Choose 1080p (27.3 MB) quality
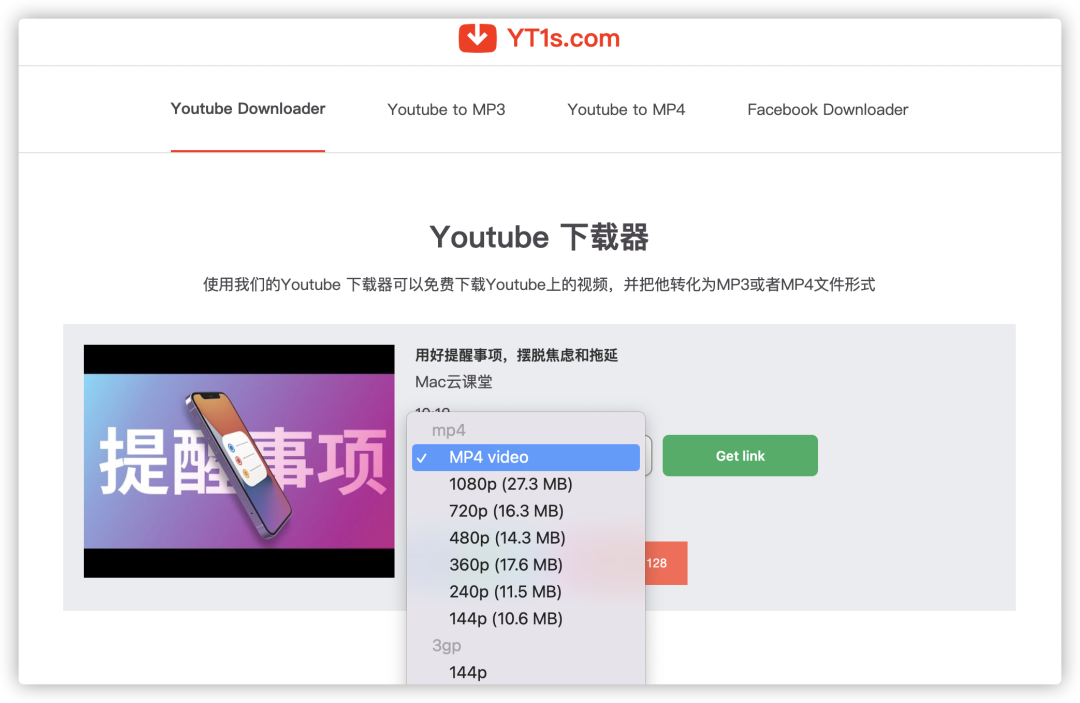1080x703 pixels. 526,484
